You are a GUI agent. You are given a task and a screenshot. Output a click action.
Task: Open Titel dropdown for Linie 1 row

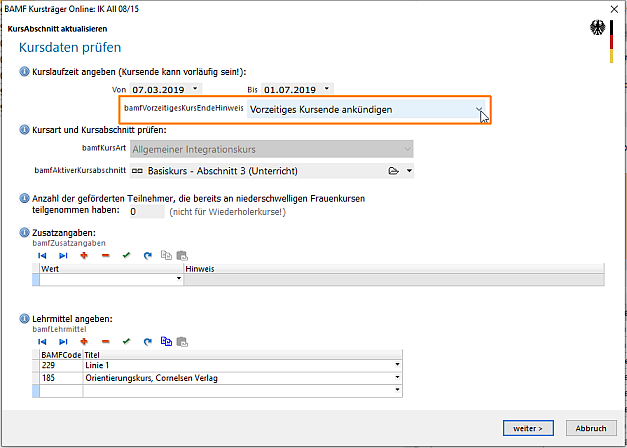(397, 365)
